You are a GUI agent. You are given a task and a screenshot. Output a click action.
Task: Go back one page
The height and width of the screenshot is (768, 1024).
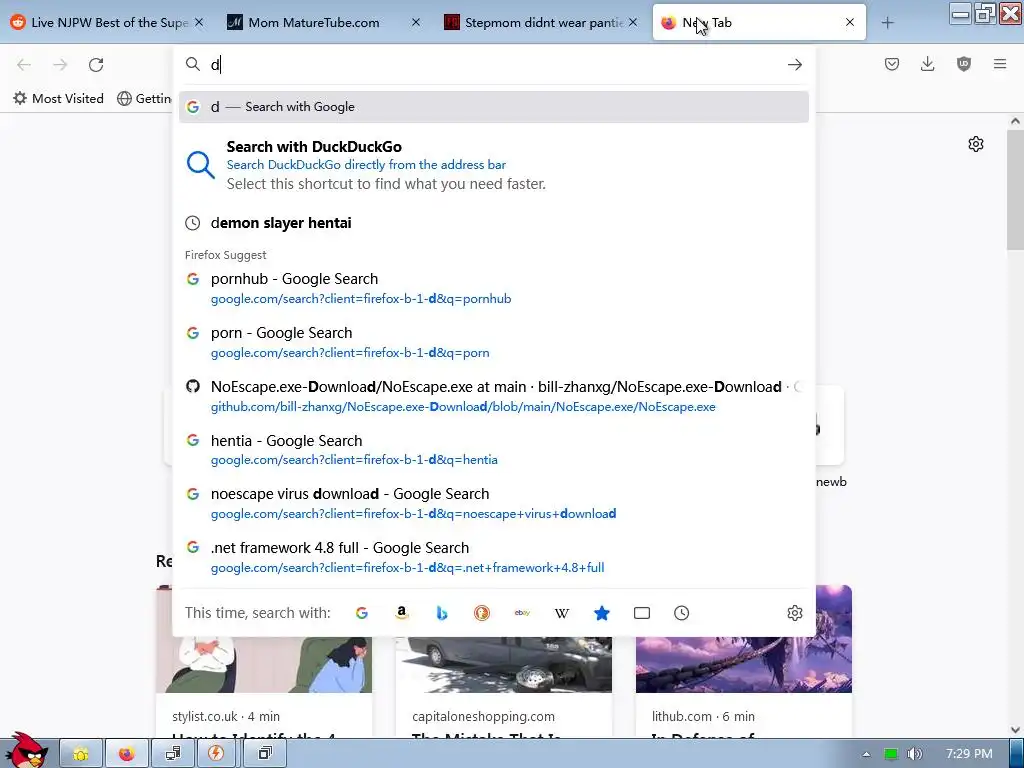(24, 65)
